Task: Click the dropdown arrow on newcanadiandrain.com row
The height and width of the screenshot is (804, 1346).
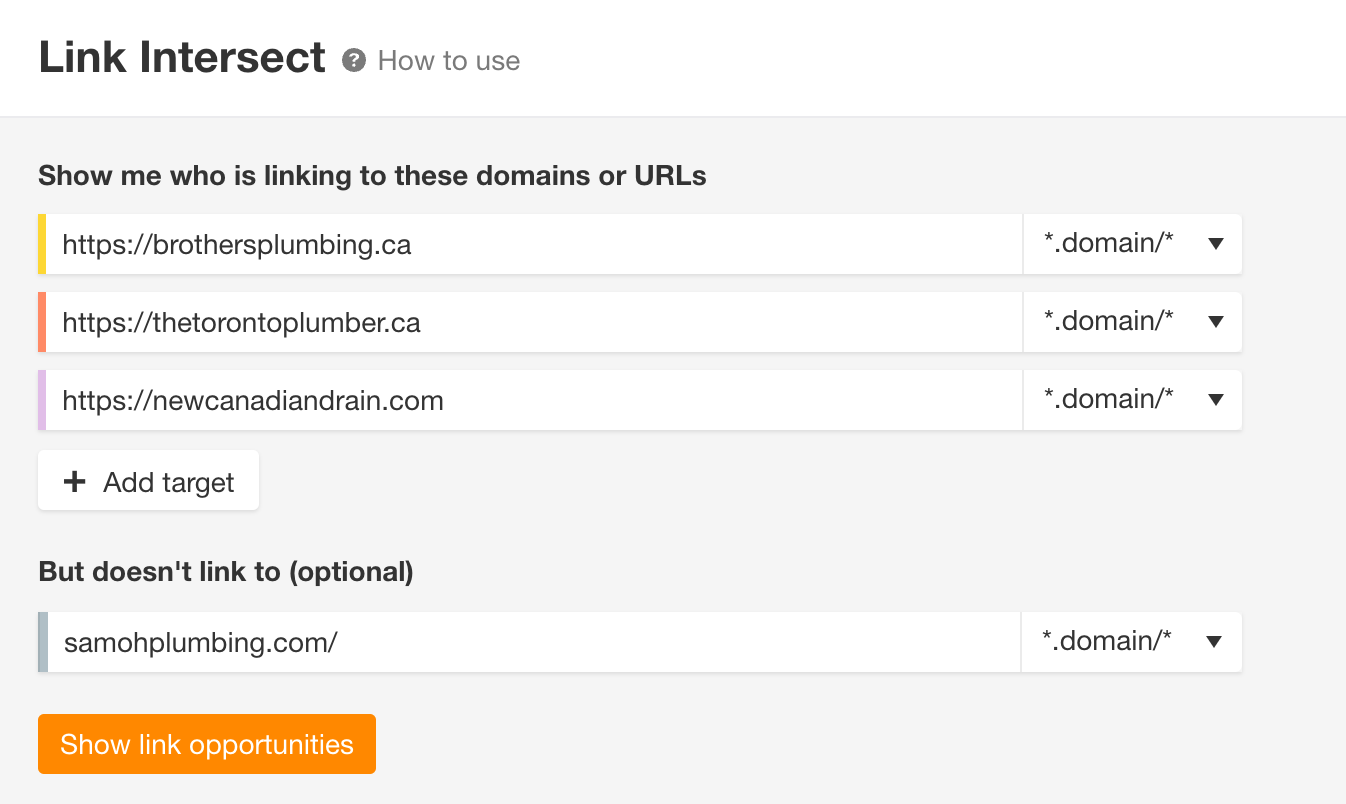Action: [1216, 400]
